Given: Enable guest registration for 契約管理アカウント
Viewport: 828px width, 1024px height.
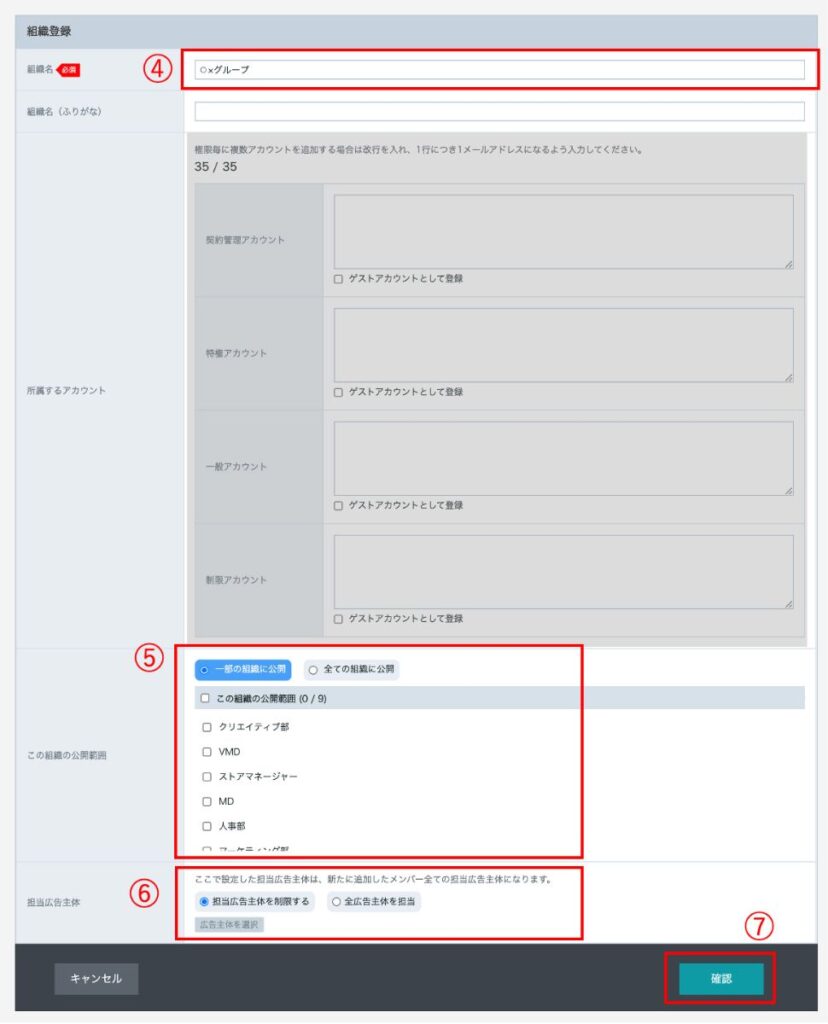Looking at the screenshot, I should click(x=339, y=279).
